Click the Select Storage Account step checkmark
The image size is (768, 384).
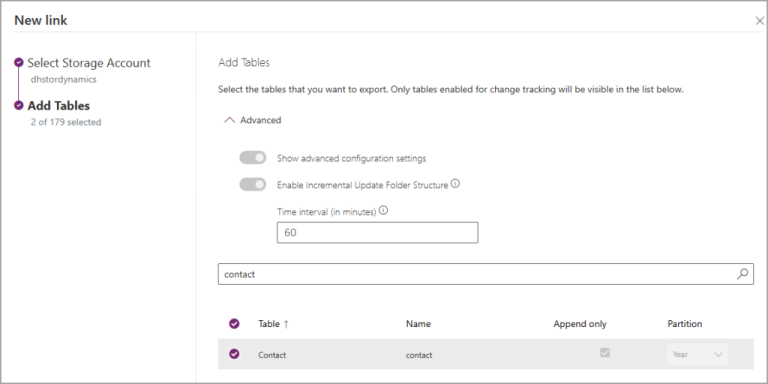19,63
